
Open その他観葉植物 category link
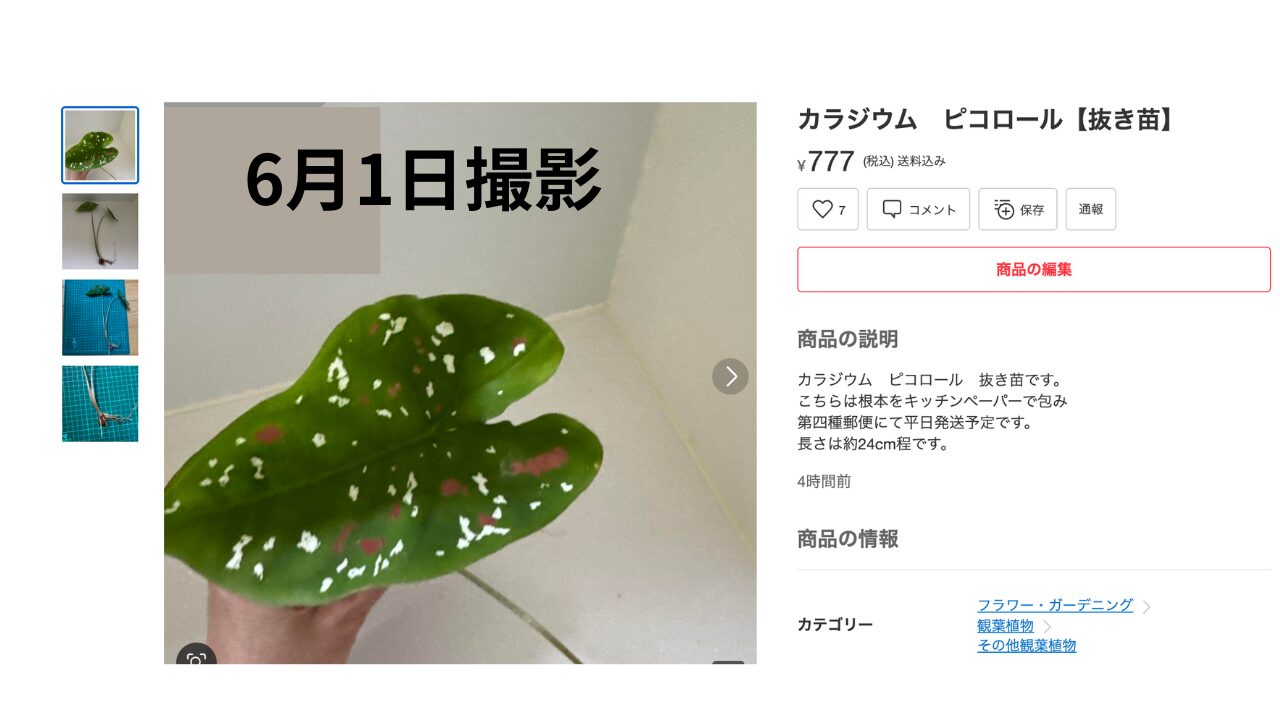(x=1027, y=645)
